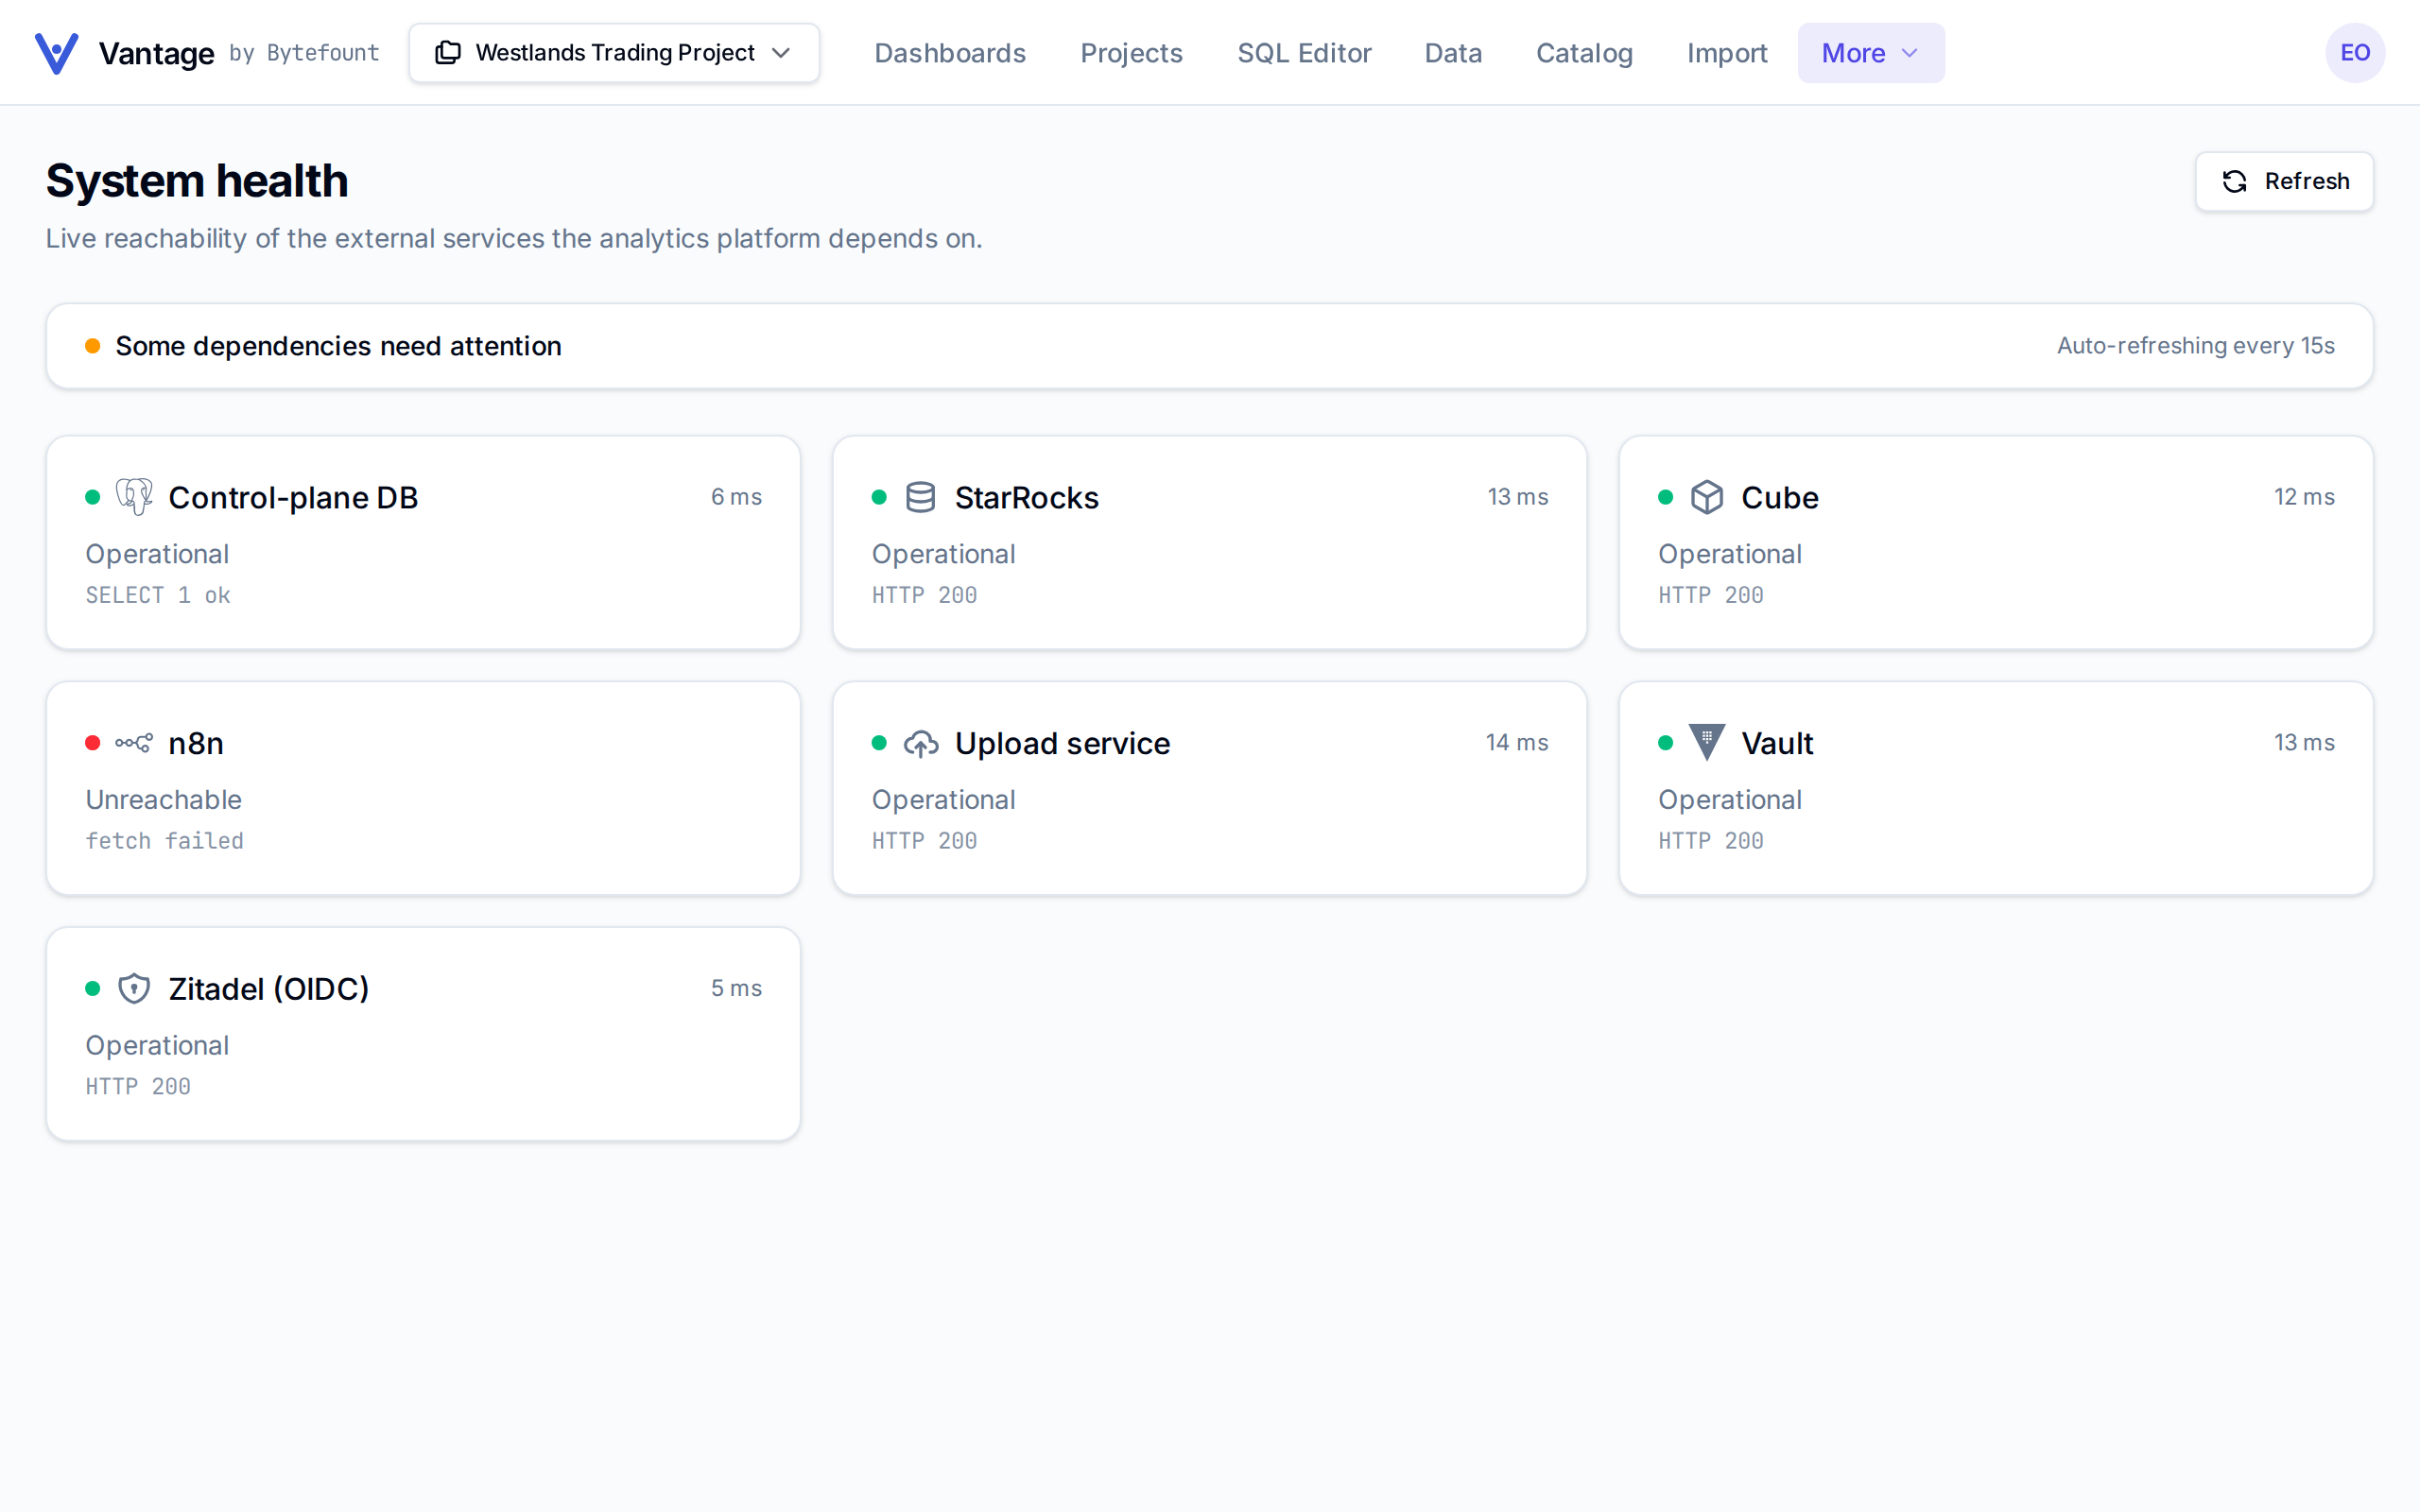This screenshot has height=1512, width=2420.
Task: Go to Dashboards
Action: [950, 53]
